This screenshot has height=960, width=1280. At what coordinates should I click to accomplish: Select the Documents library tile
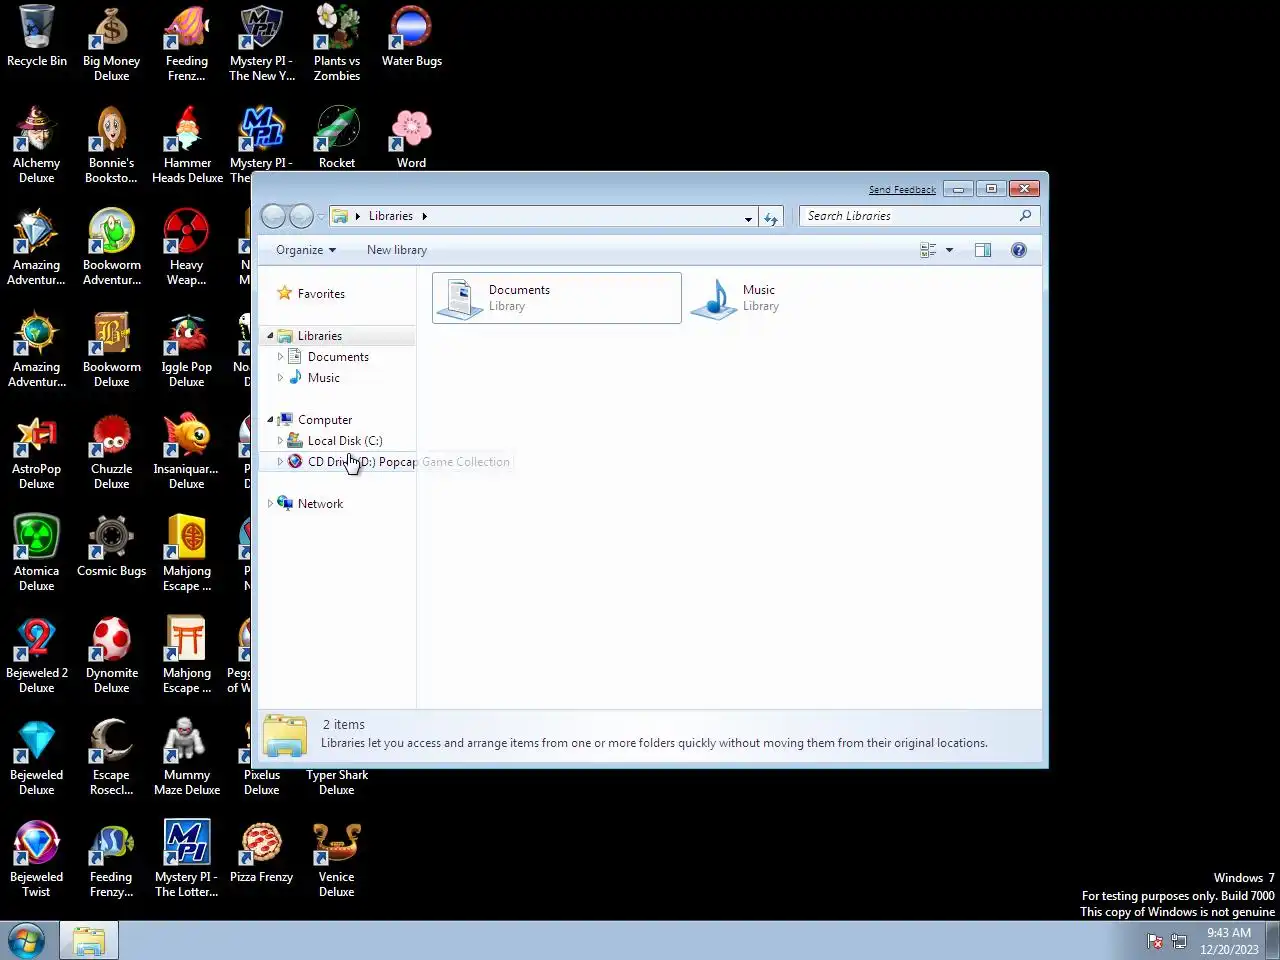557,298
